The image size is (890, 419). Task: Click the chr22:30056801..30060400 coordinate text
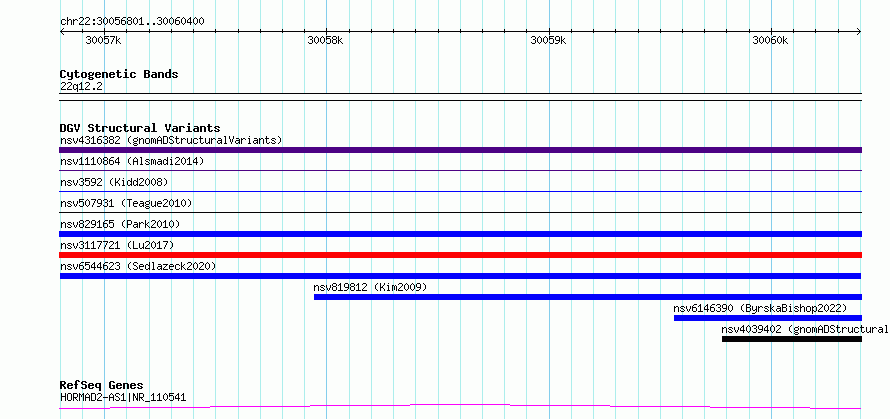132,22
